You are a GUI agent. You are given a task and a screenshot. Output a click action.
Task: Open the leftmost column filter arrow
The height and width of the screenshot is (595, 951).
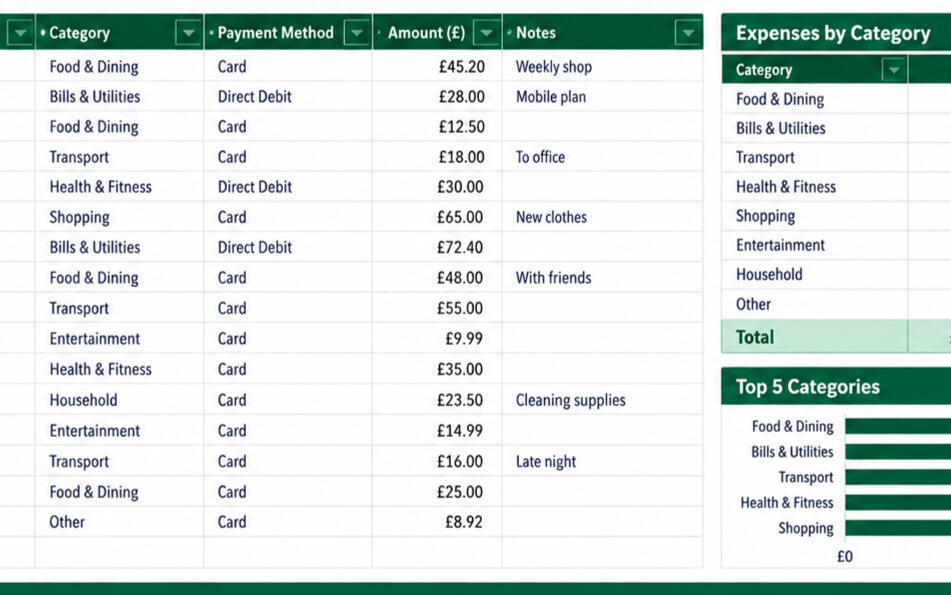coord(20,33)
